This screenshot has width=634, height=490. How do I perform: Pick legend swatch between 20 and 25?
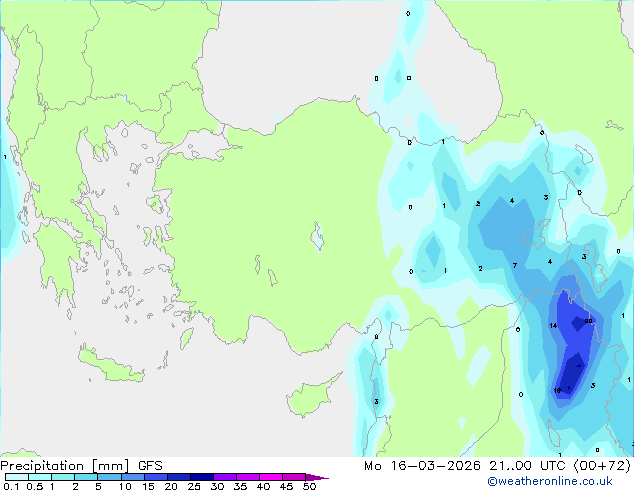click(x=178, y=477)
